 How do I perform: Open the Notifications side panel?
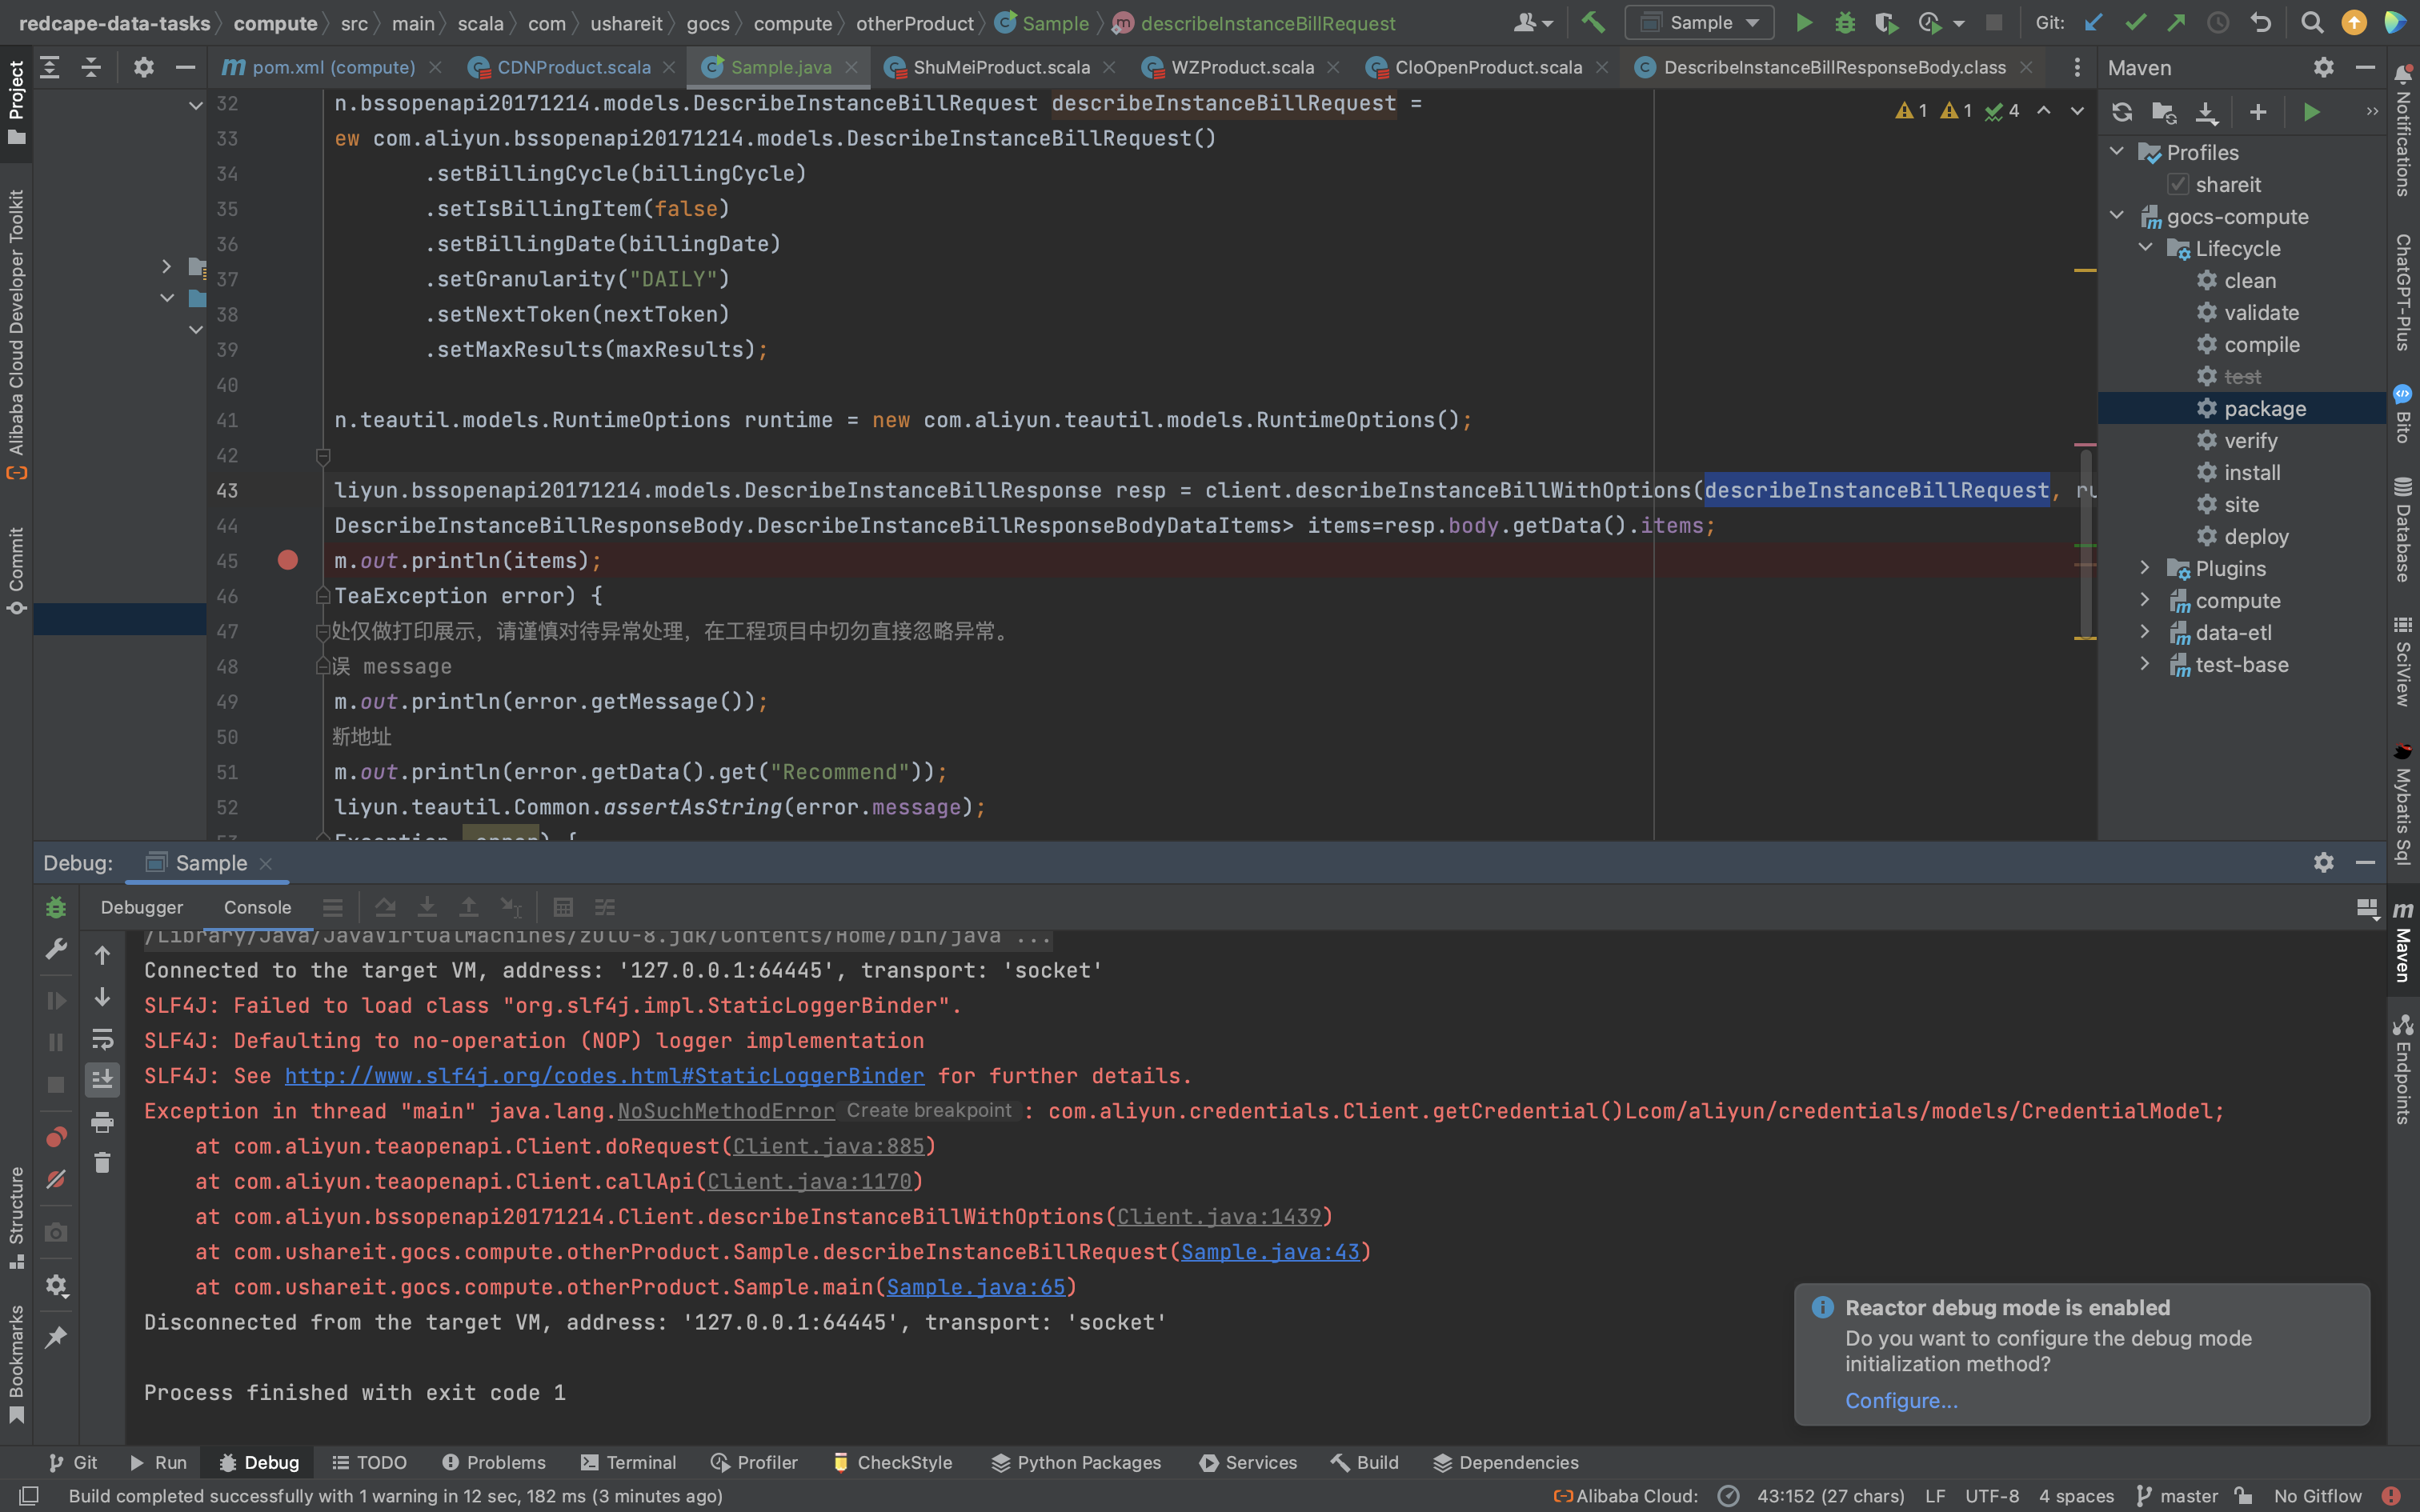pos(2403,130)
